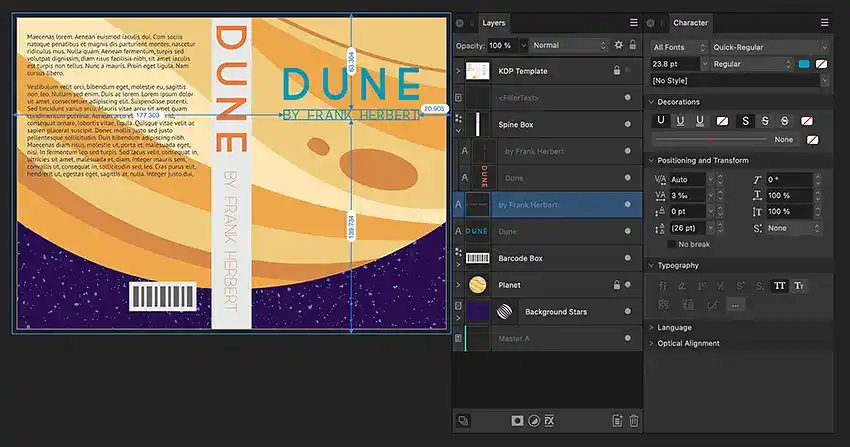The width and height of the screenshot is (850, 447).
Task: Enable fractions ½ typography button
Action: [x=720, y=286]
